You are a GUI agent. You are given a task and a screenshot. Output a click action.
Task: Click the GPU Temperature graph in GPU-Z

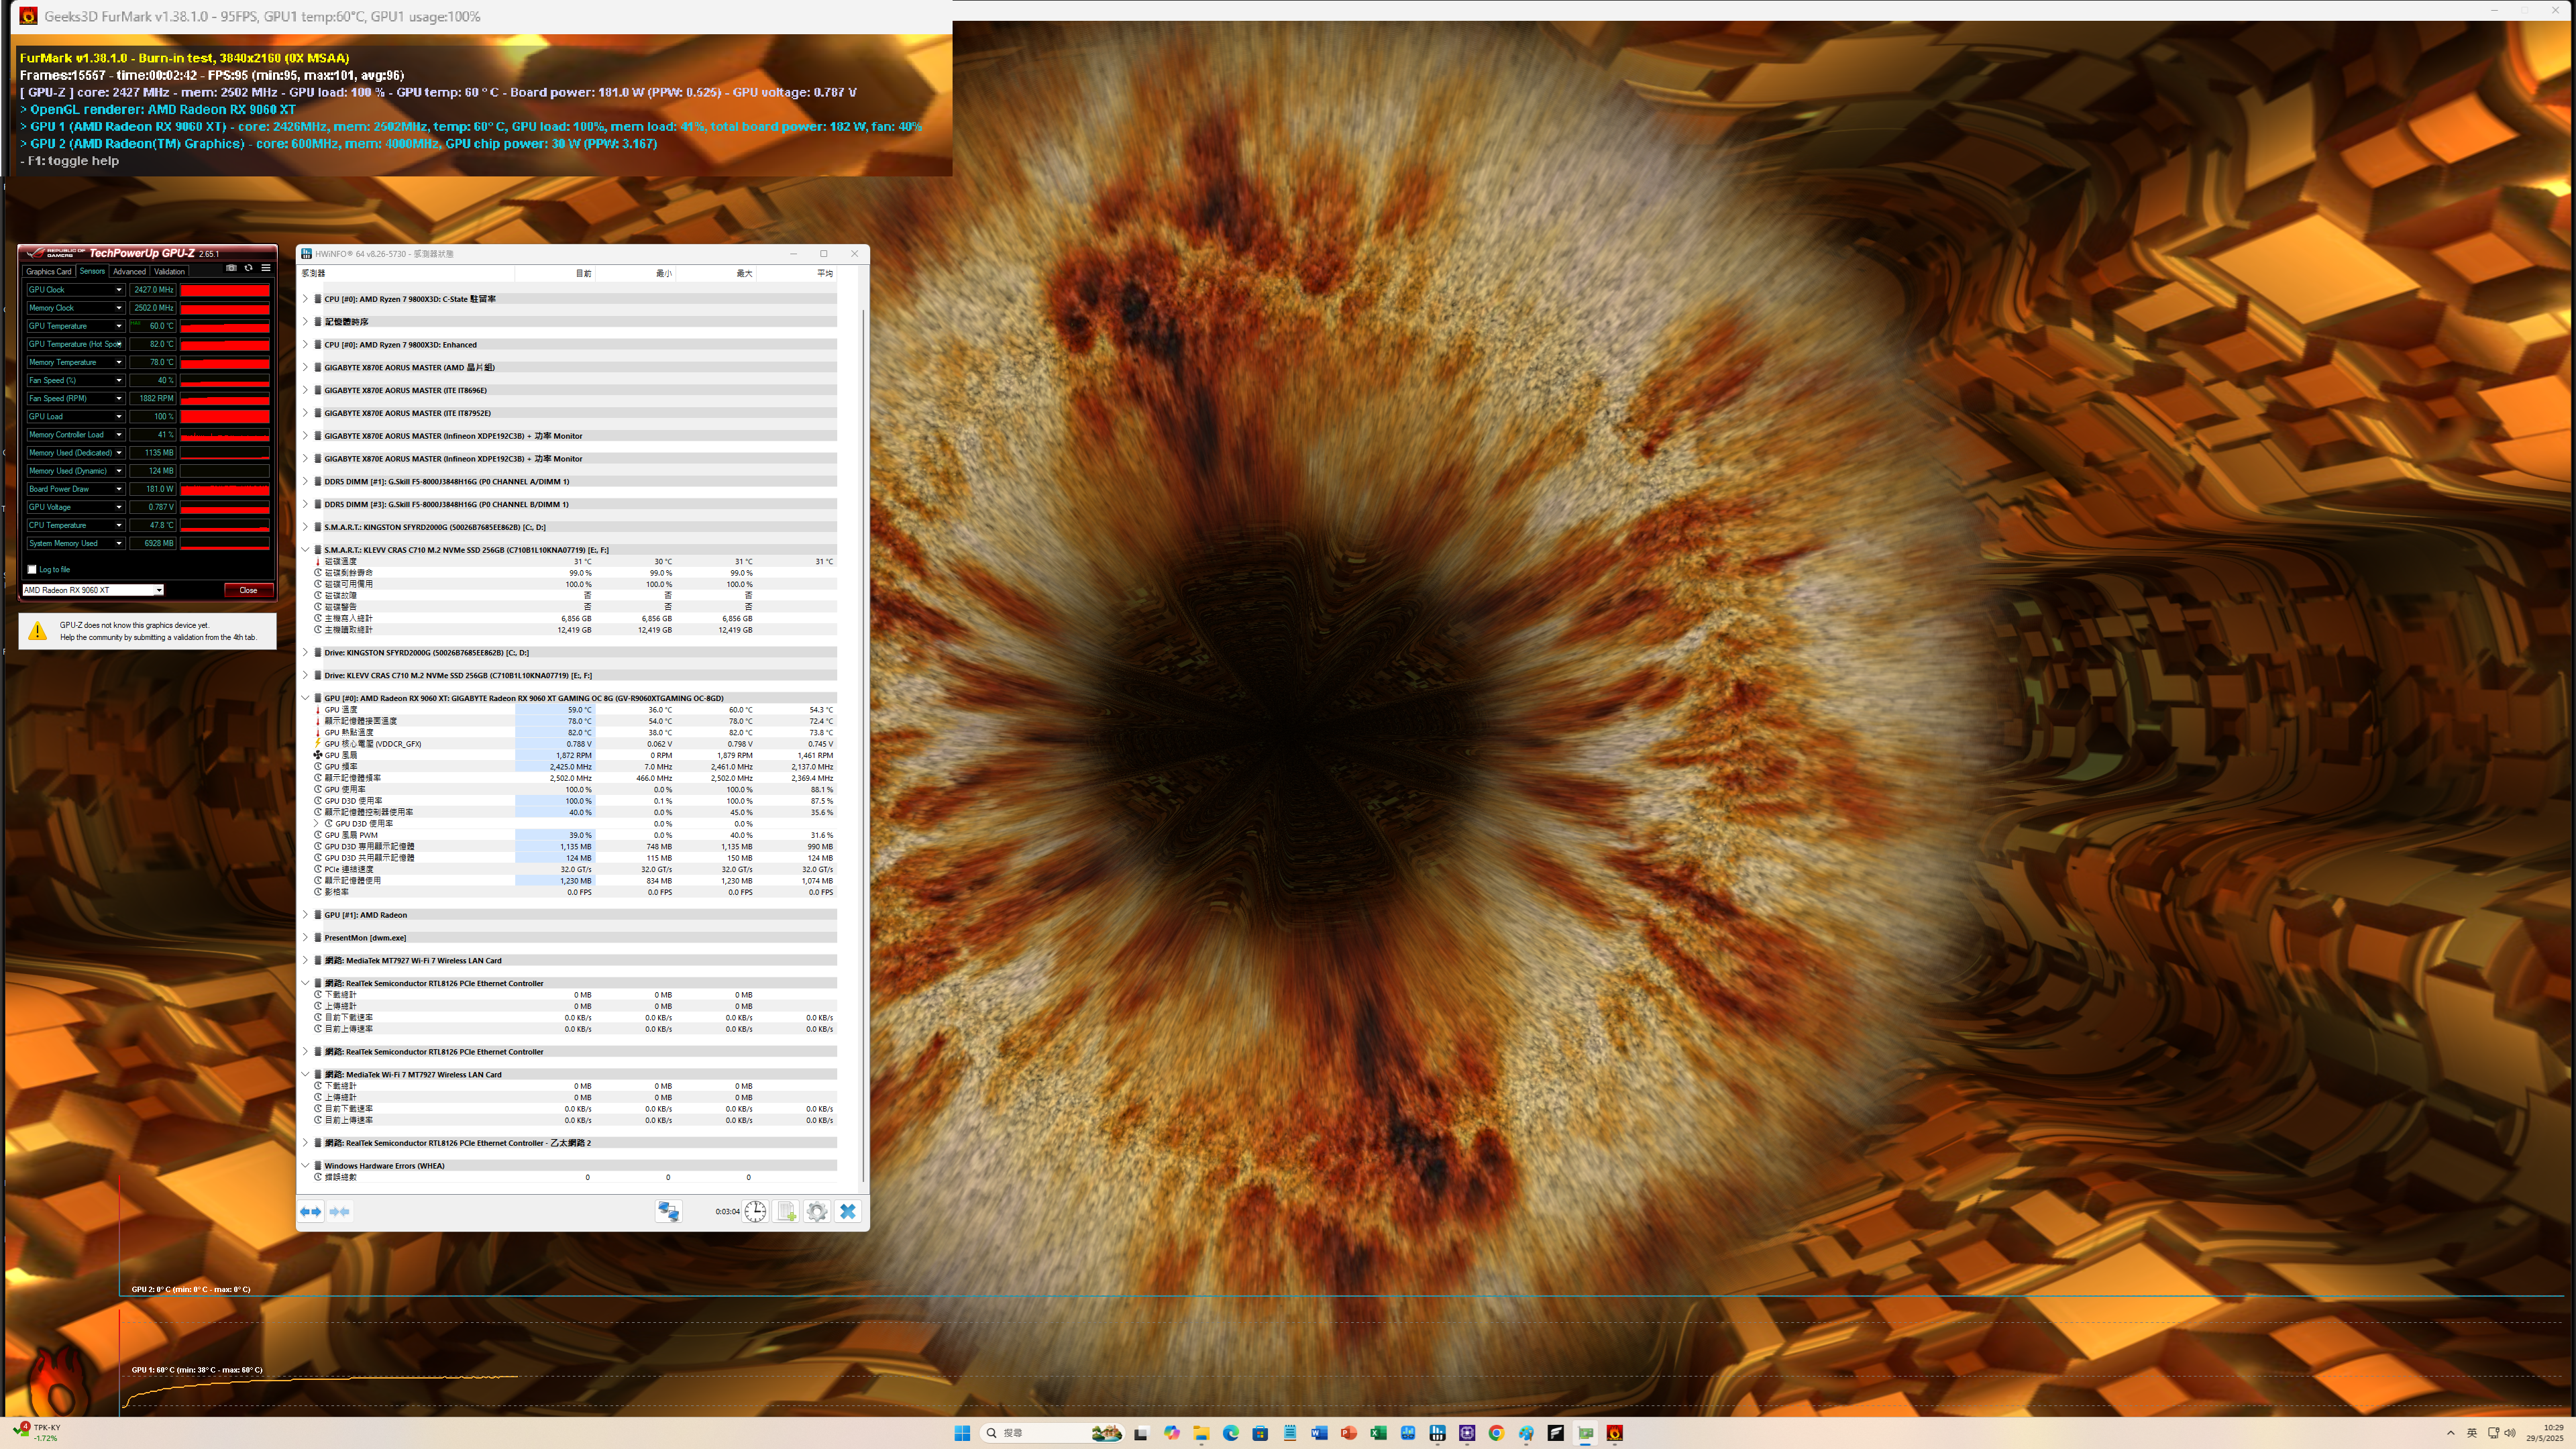click(x=224, y=326)
